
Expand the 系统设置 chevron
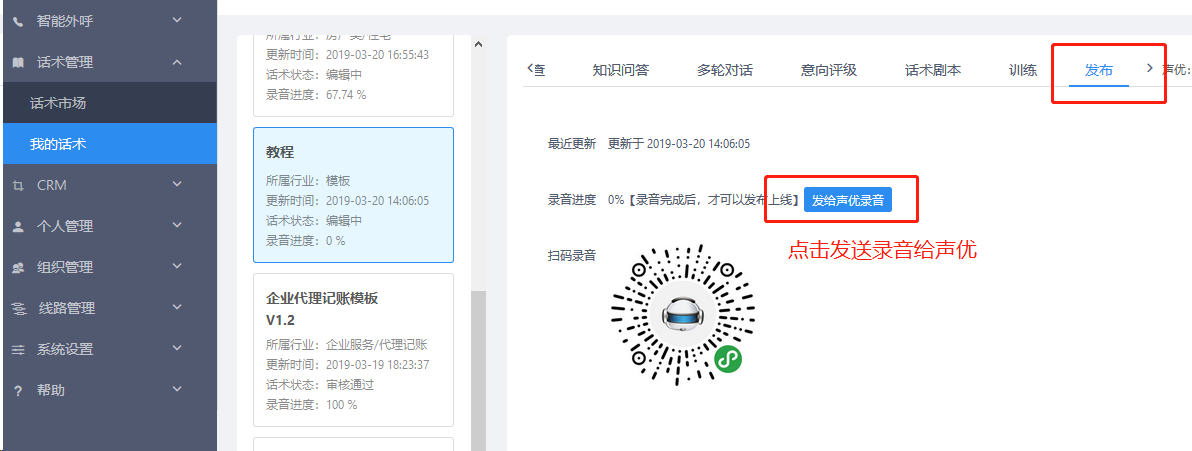(177, 349)
